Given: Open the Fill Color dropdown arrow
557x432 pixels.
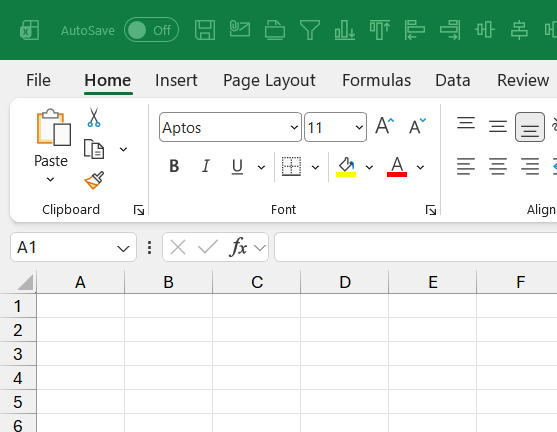Looking at the screenshot, I should 369,167.
